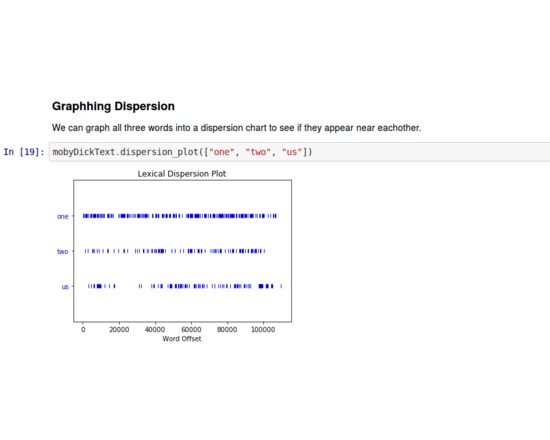550x440 pixels.
Task: Click the 80000 tick label
Action: 227,329
